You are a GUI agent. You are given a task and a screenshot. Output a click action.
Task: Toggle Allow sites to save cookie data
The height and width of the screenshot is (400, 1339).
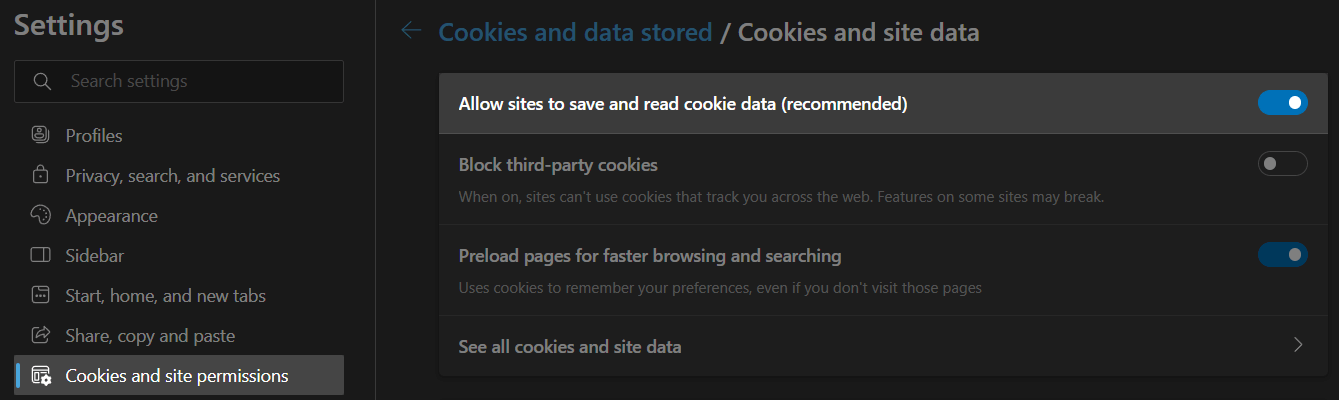pyautogui.click(x=1282, y=103)
